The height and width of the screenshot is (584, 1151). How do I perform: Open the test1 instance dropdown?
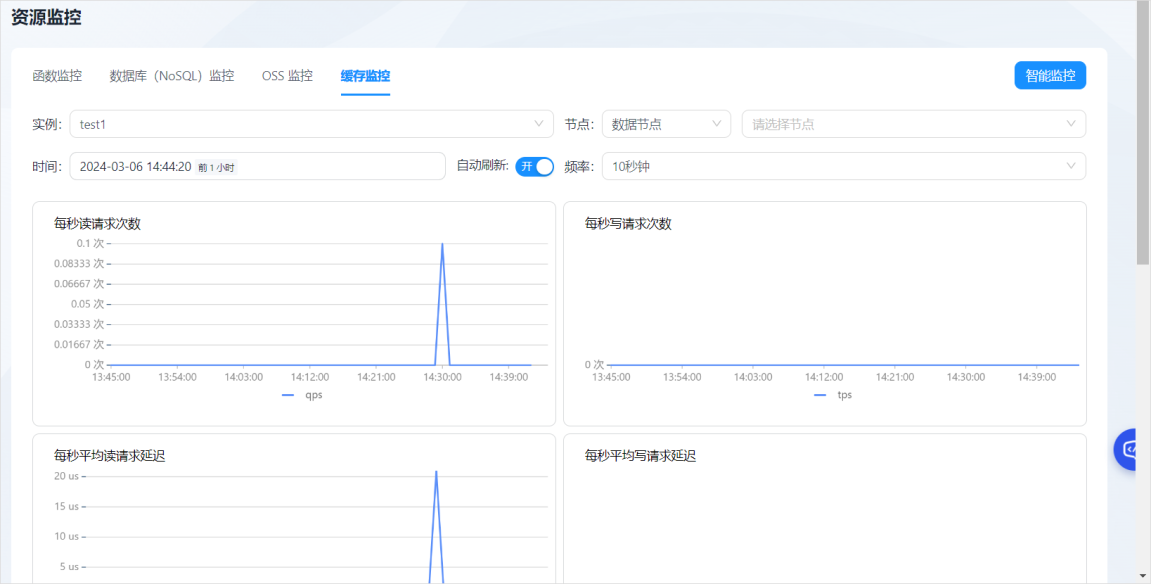tap(311, 124)
